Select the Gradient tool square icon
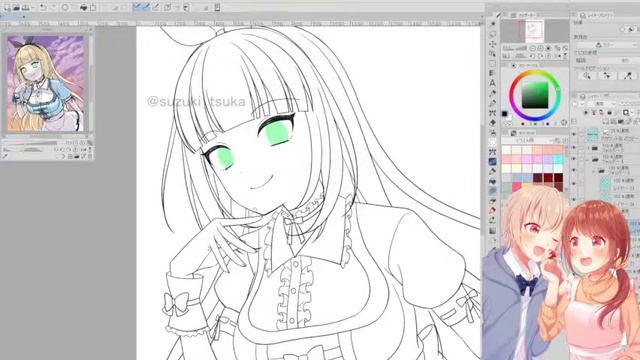The width and height of the screenshot is (640, 360). [x=493, y=231]
